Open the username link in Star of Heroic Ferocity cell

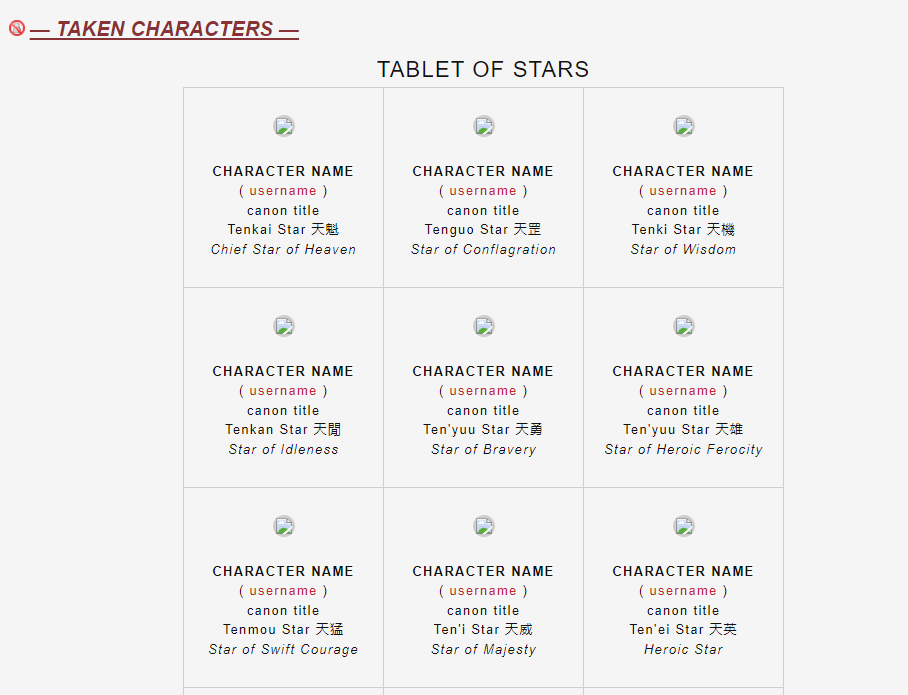[x=683, y=391]
